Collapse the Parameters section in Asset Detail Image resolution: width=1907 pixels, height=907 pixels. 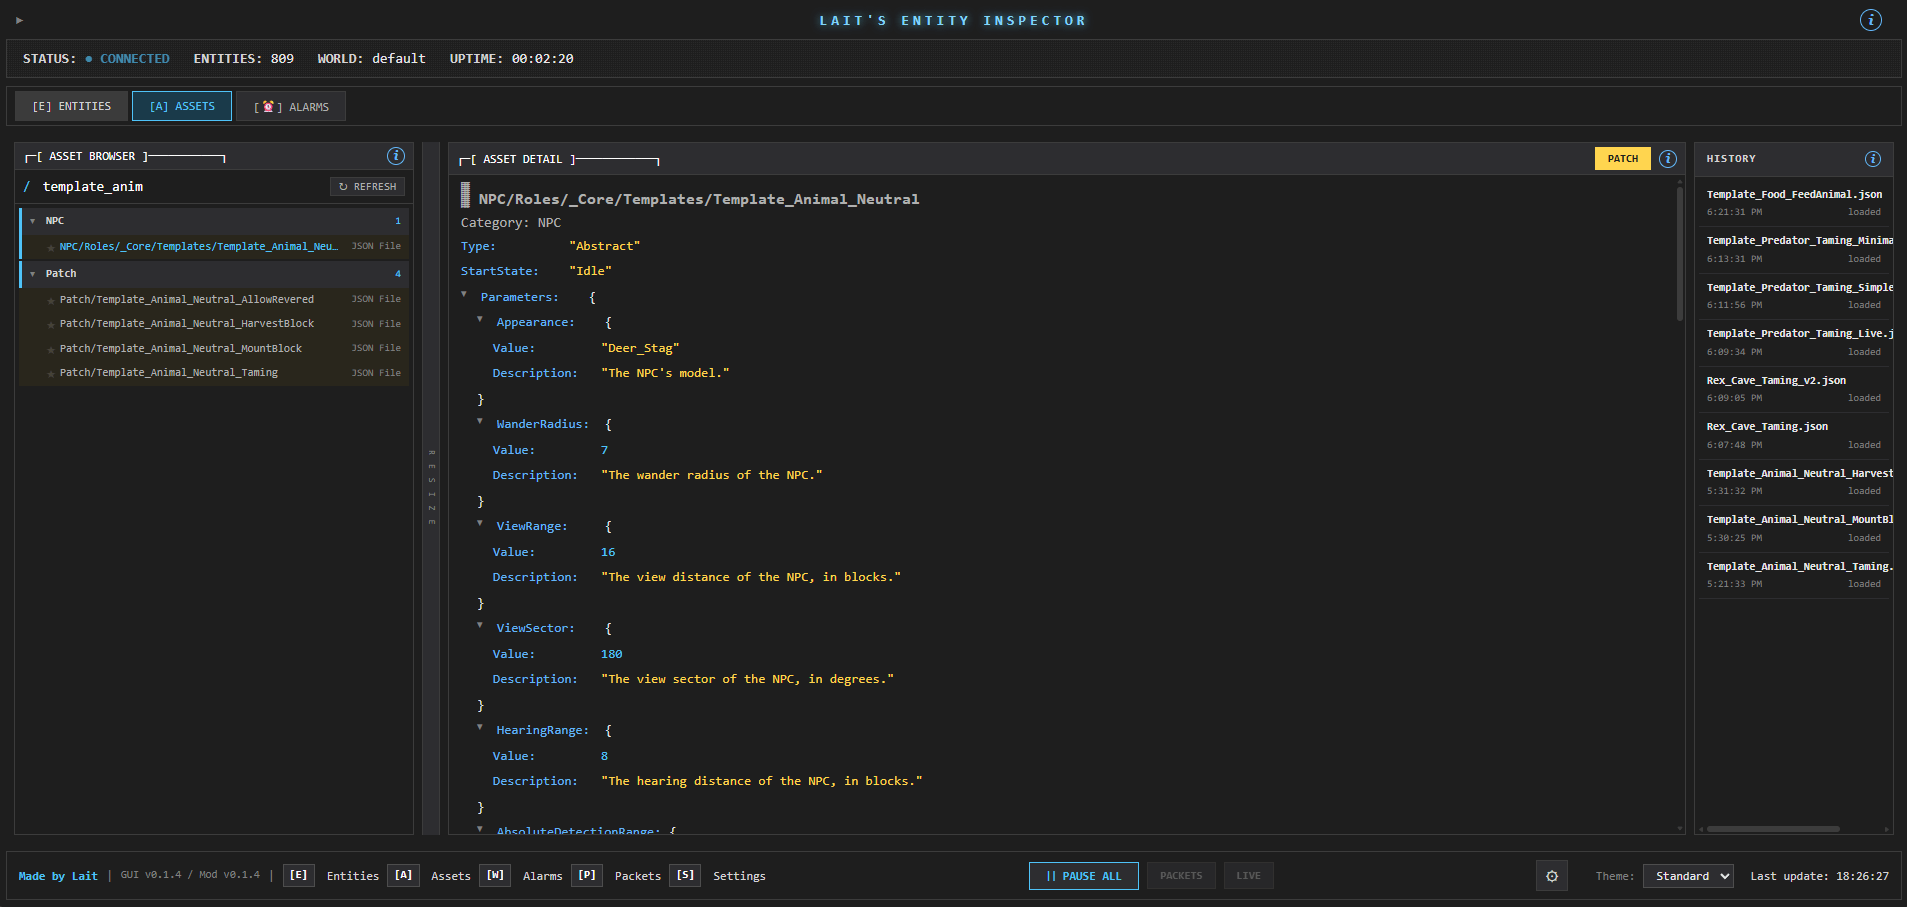464,295
